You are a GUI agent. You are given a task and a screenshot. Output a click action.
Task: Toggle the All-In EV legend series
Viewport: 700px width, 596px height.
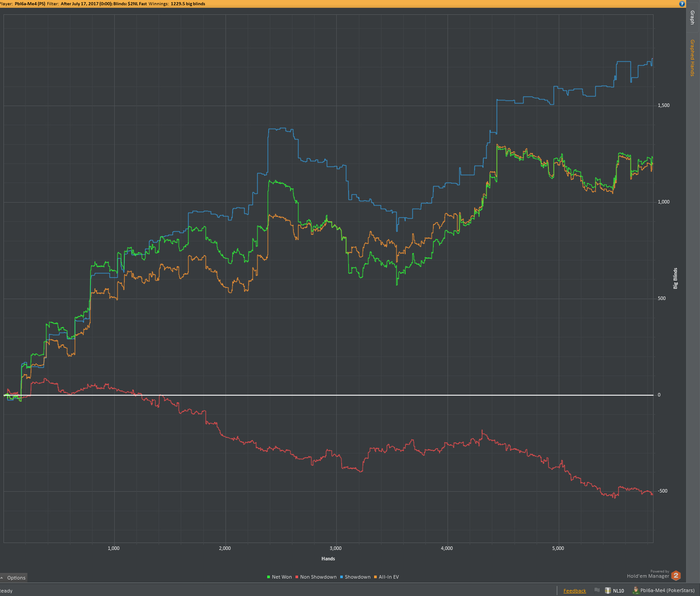(x=387, y=577)
